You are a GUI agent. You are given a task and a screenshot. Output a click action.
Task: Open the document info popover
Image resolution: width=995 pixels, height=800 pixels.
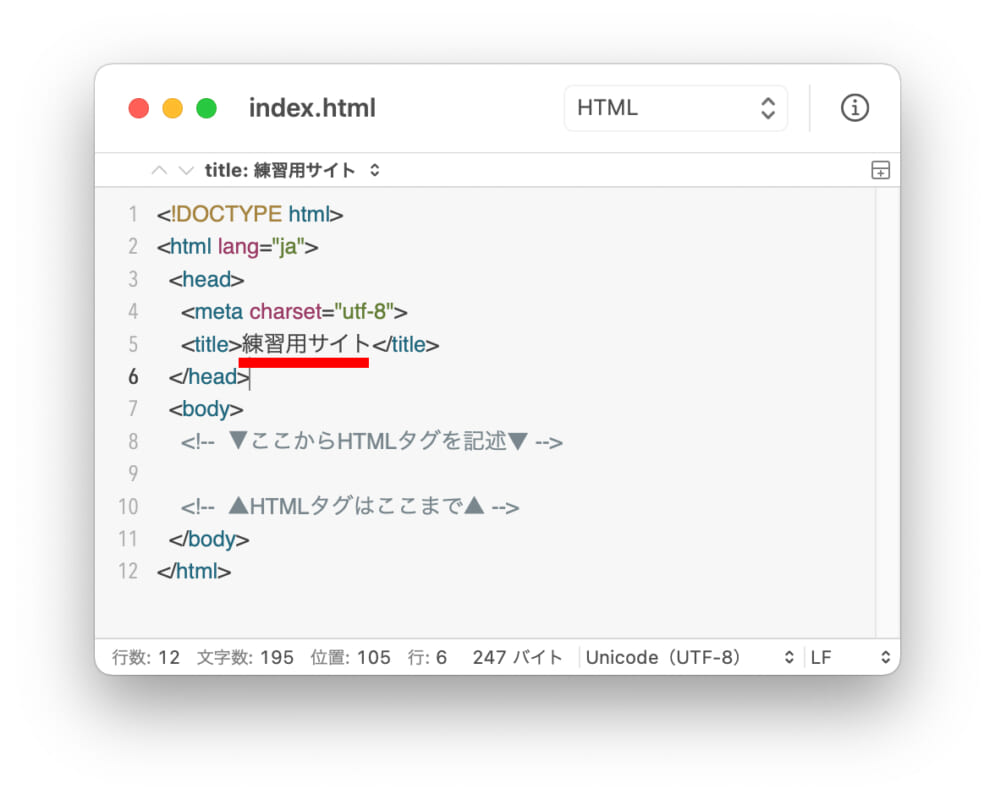pos(854,108)
